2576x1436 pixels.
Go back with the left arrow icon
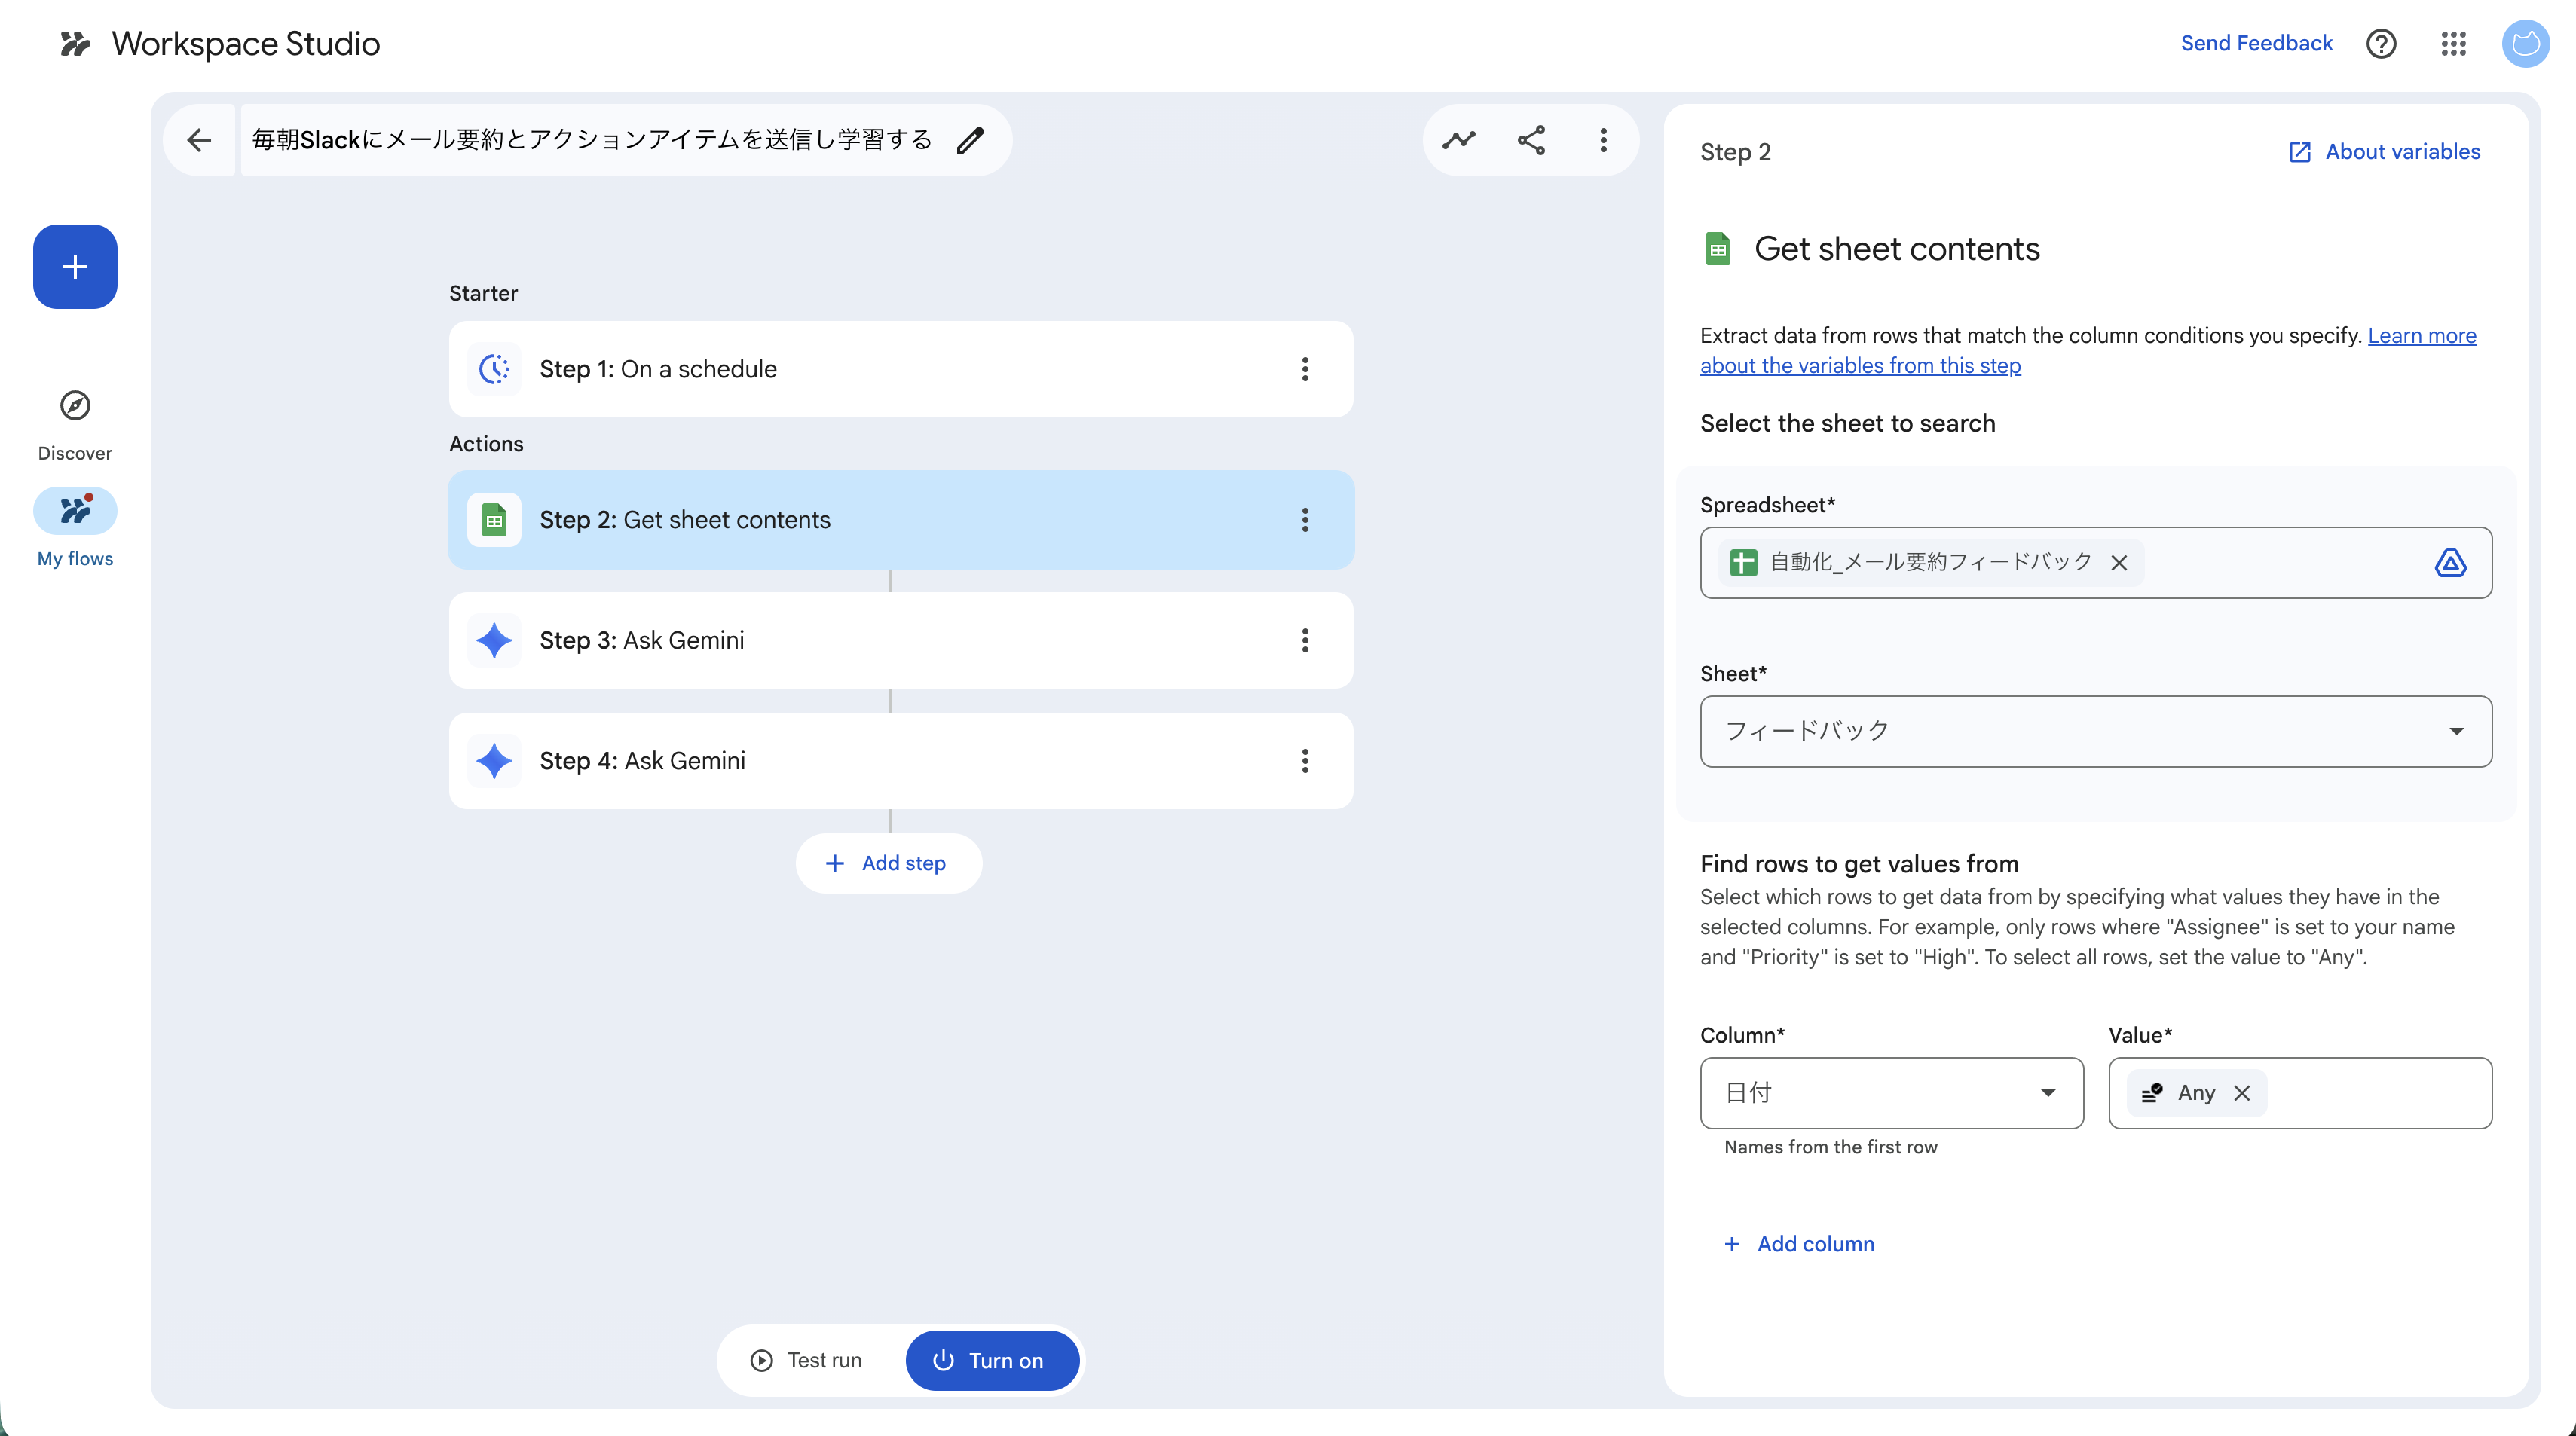(x=199, y=140)
